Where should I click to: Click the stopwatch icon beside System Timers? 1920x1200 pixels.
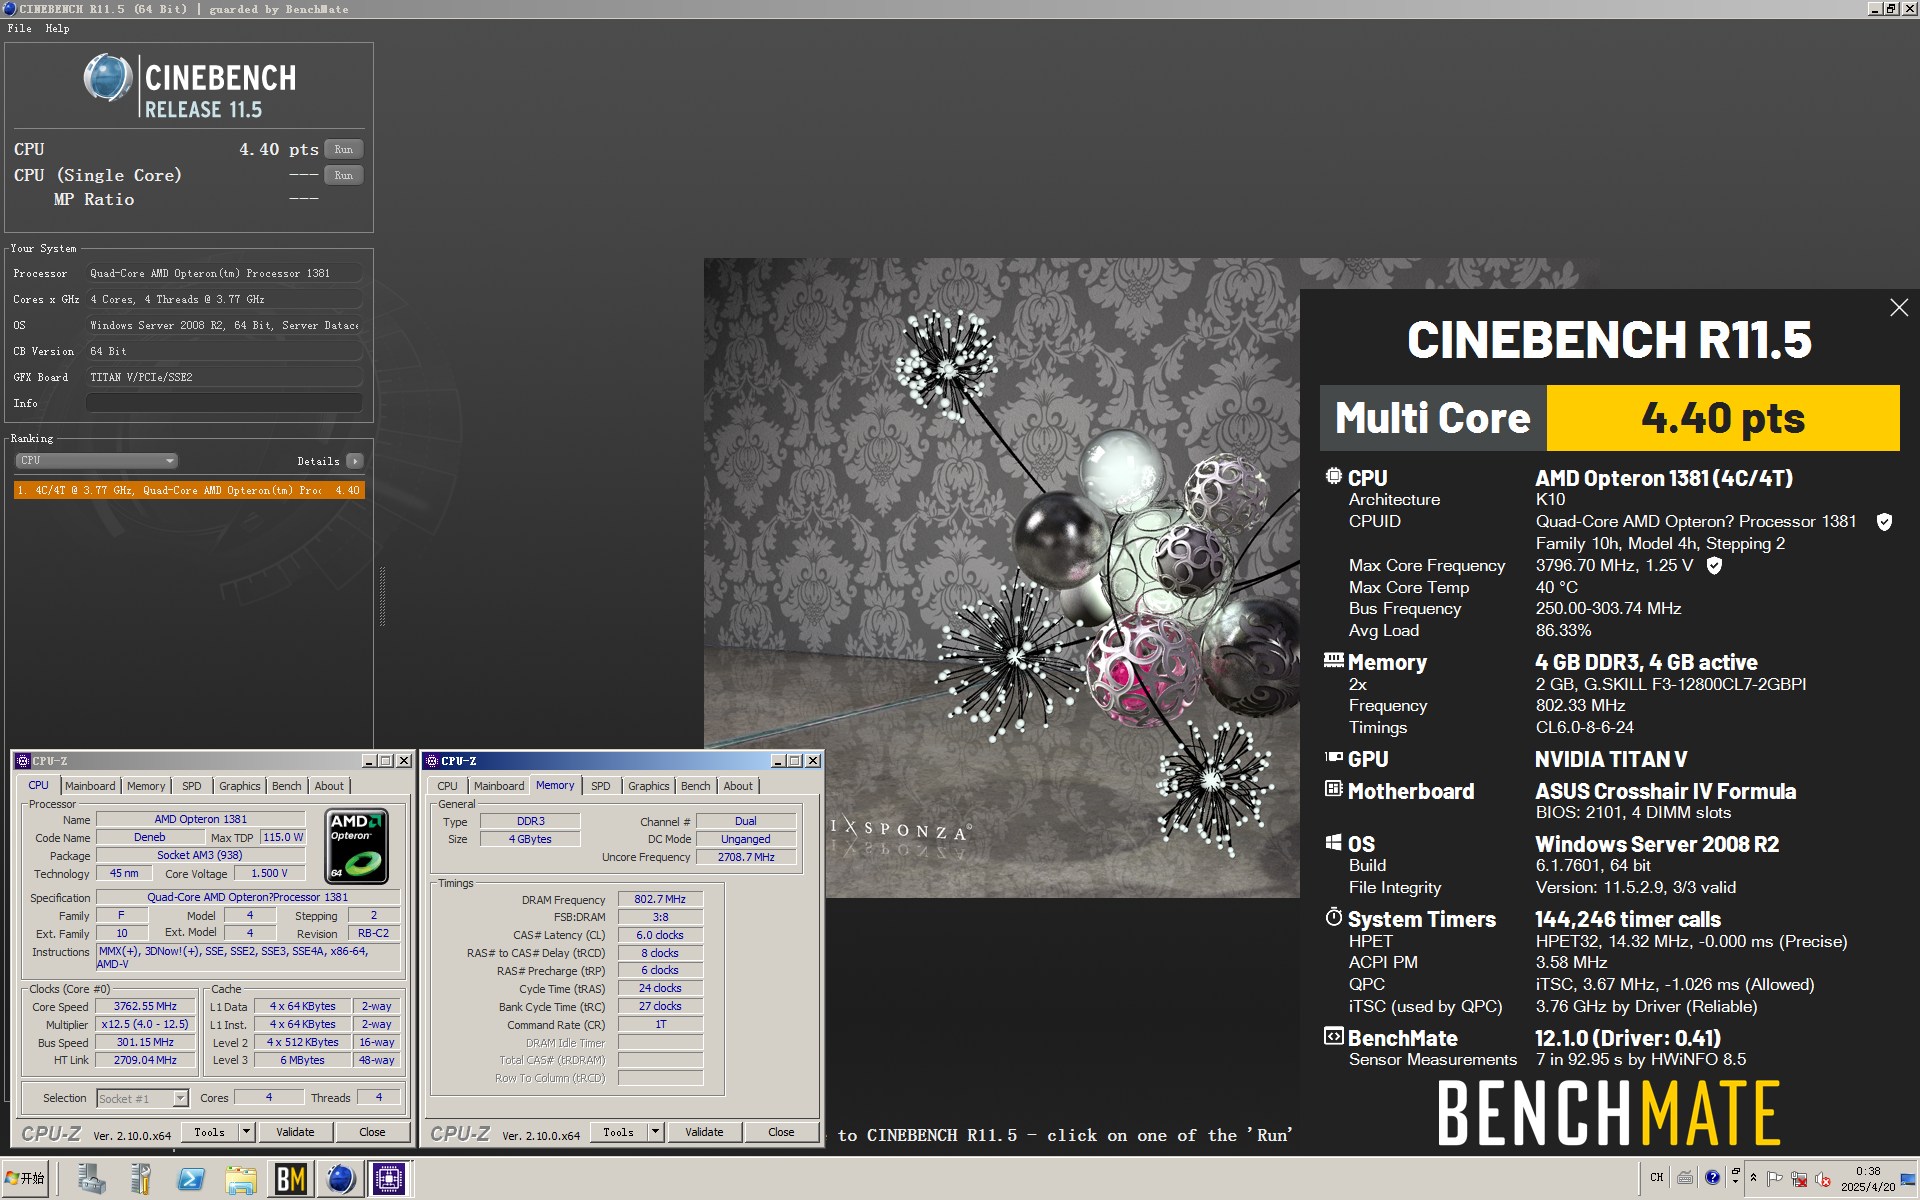pyautogui.click(x=1333, y=917)
